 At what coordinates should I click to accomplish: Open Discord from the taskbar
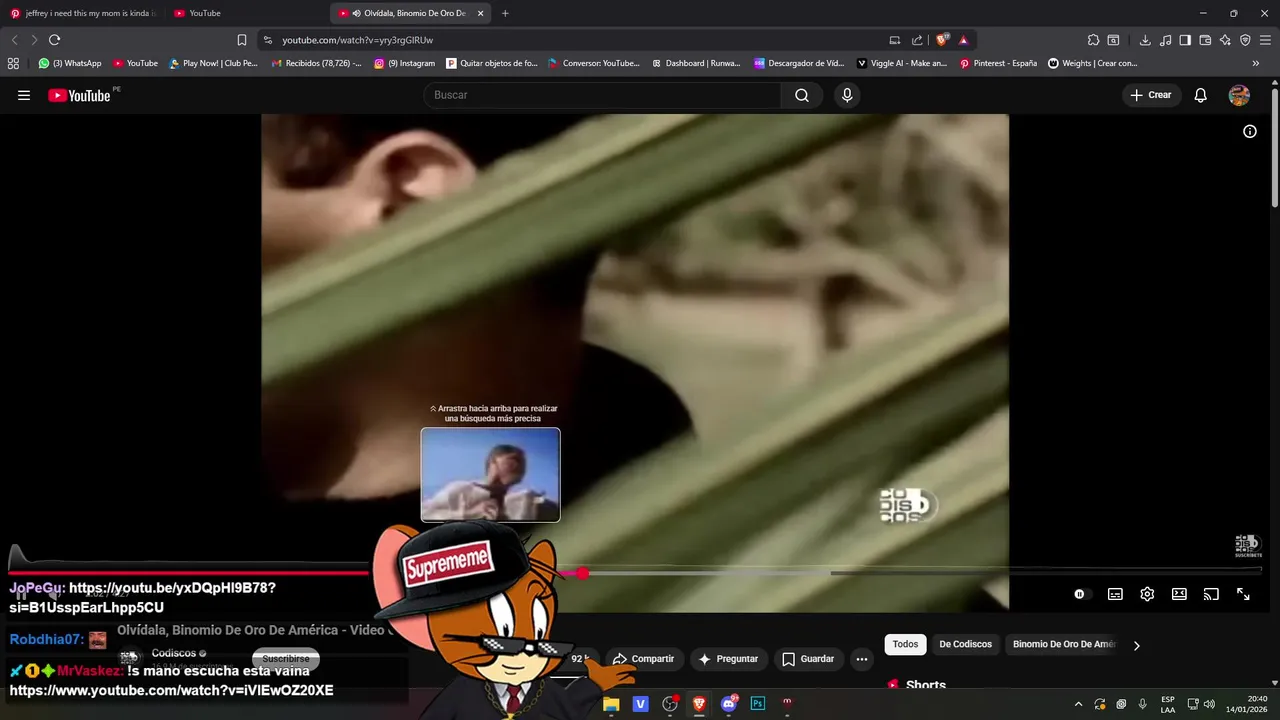tap(729, 704)
